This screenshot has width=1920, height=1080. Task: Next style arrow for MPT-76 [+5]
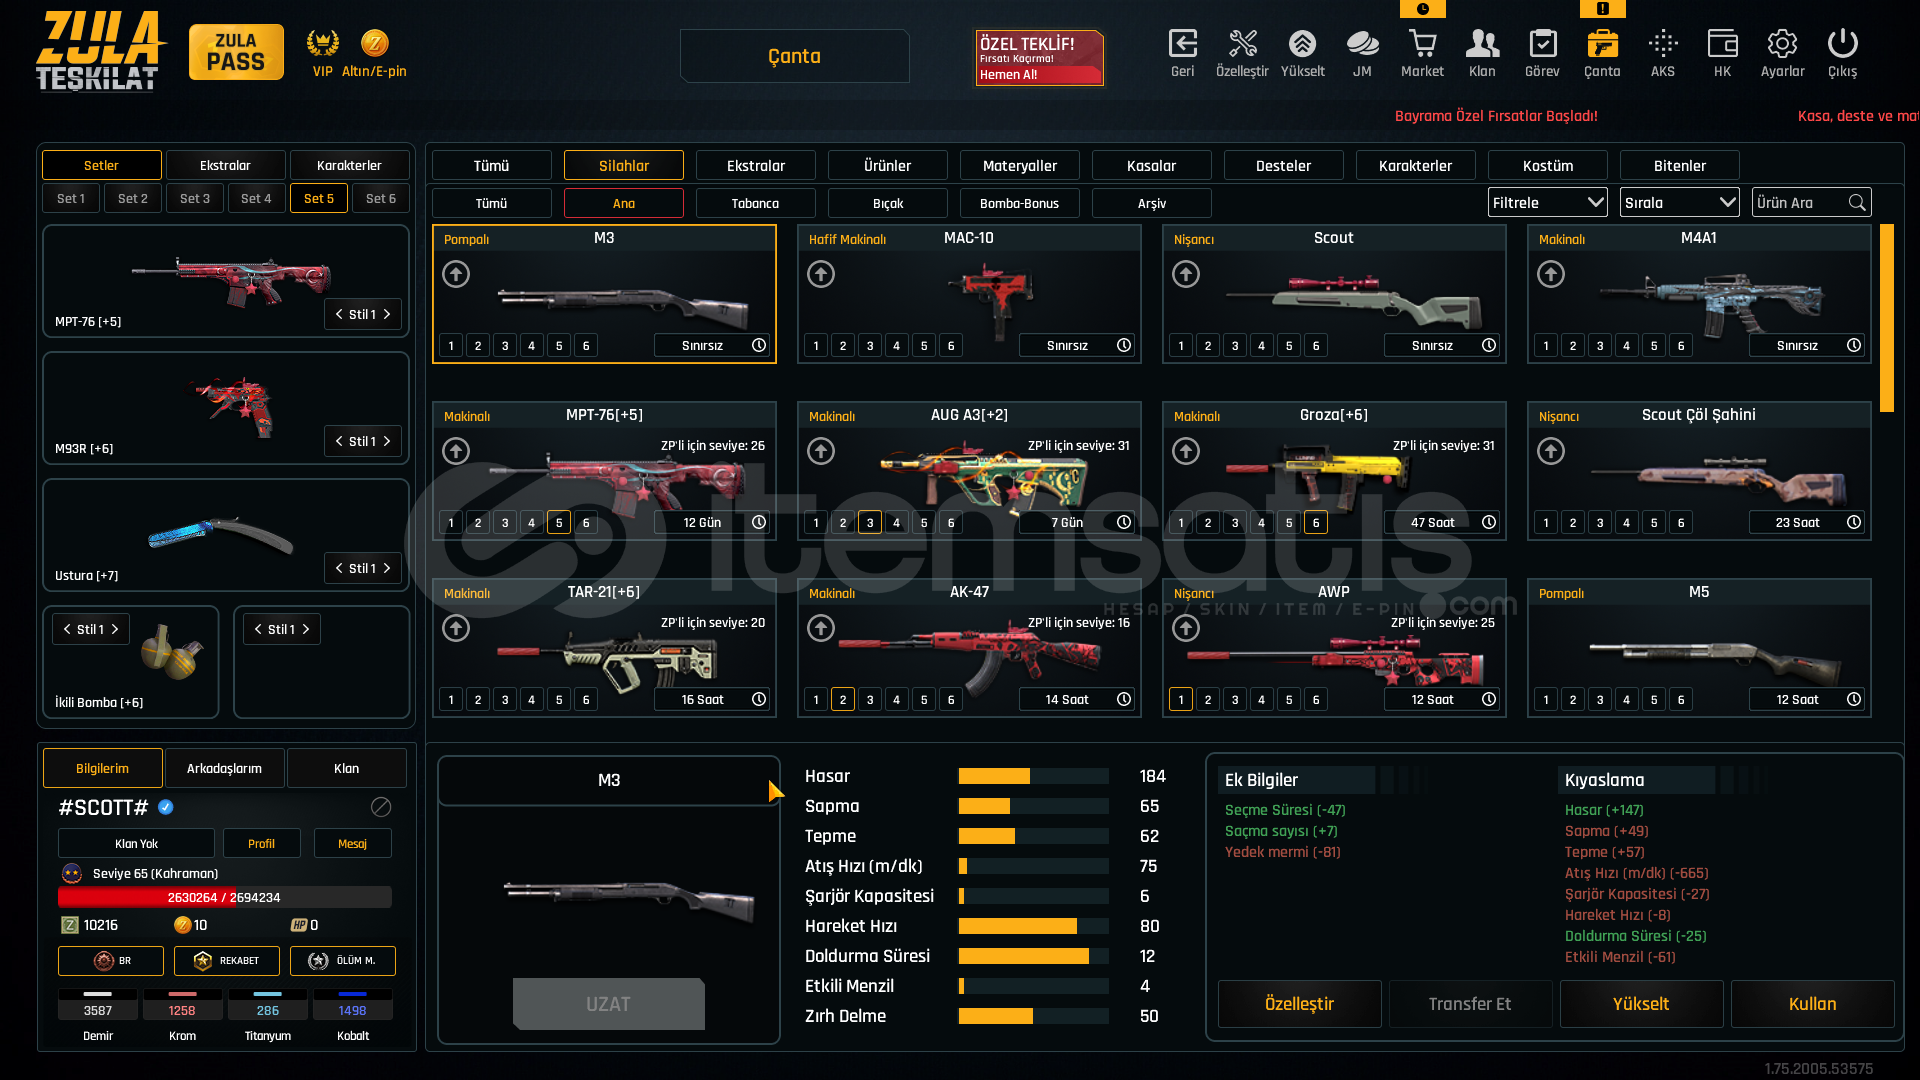pyautogui.click(x=387, y=314)
